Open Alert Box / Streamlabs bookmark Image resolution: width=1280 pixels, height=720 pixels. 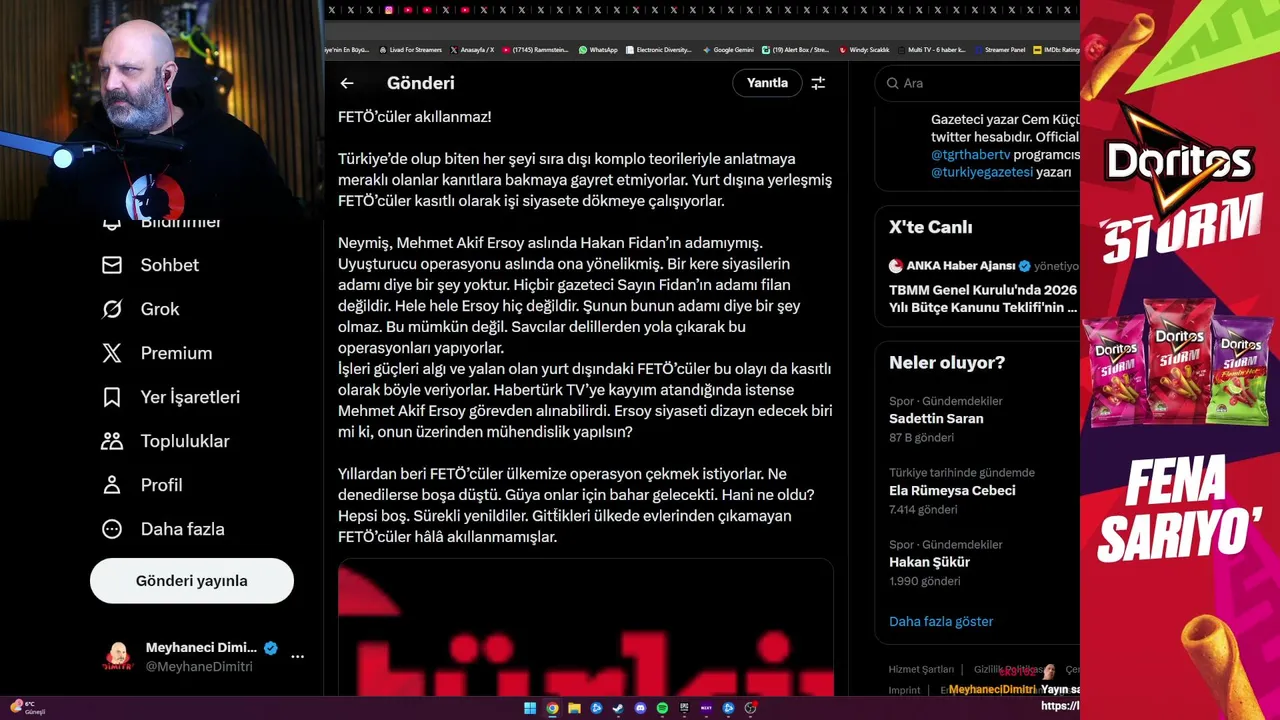(796, 50)
